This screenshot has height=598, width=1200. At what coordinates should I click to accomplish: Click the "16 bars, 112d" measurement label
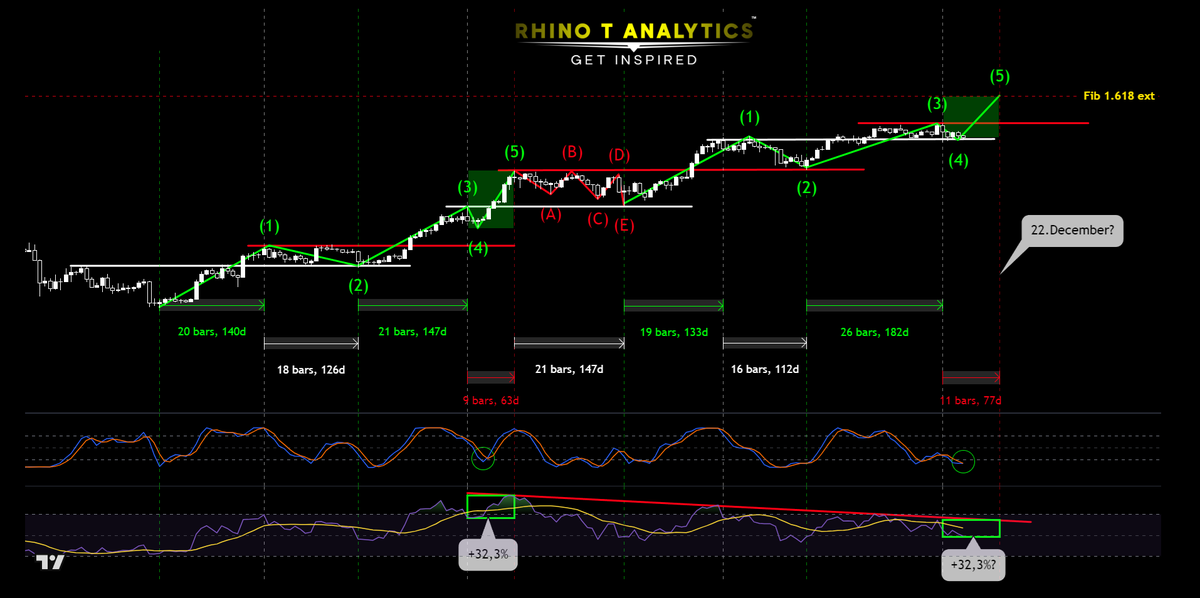(765, 369)
